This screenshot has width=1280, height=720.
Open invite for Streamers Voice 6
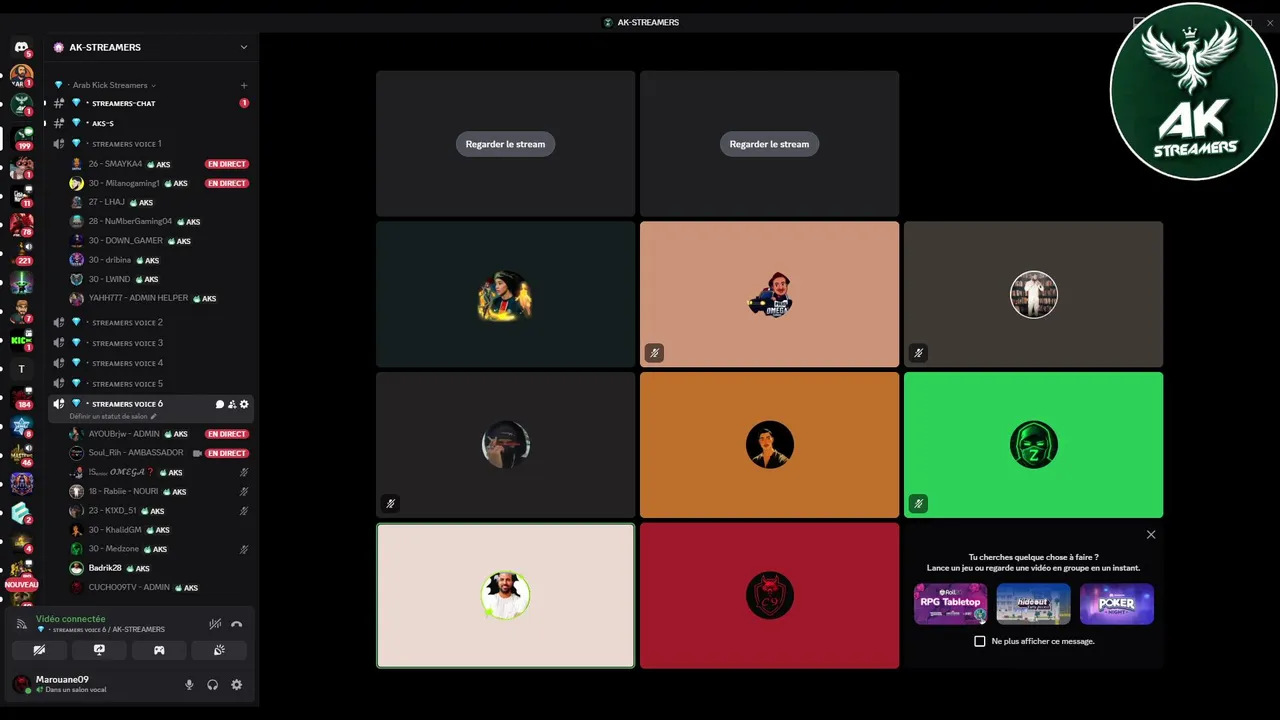pos(232,404)
